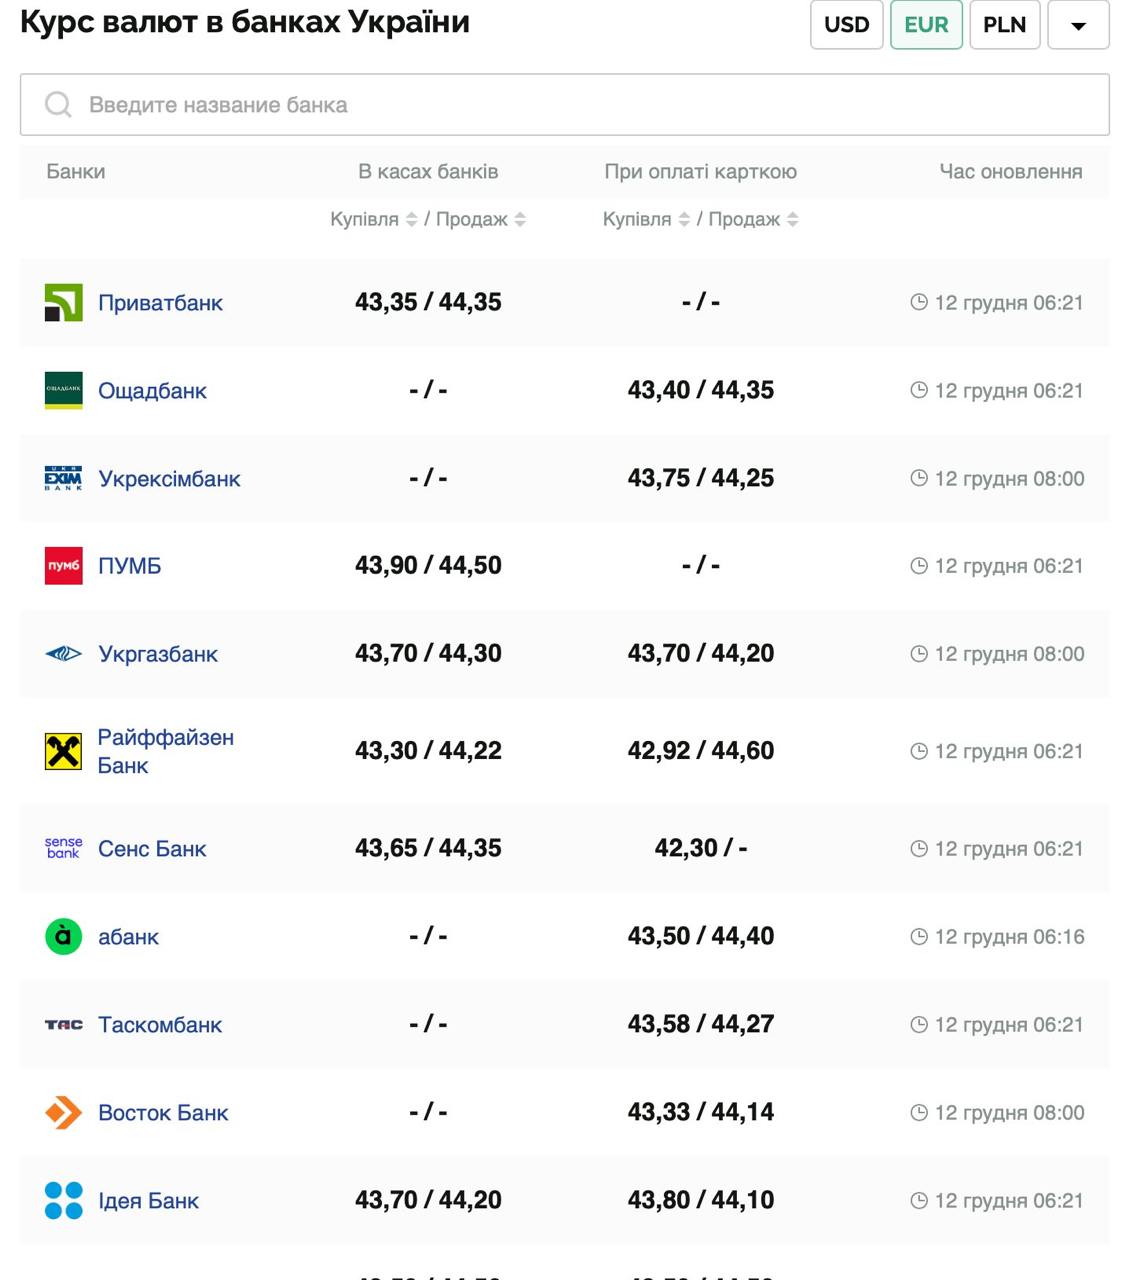Open the Таскомбанк bank link
Image resolution: width=1144 pixels, height=1280 pixels.
160,1025
